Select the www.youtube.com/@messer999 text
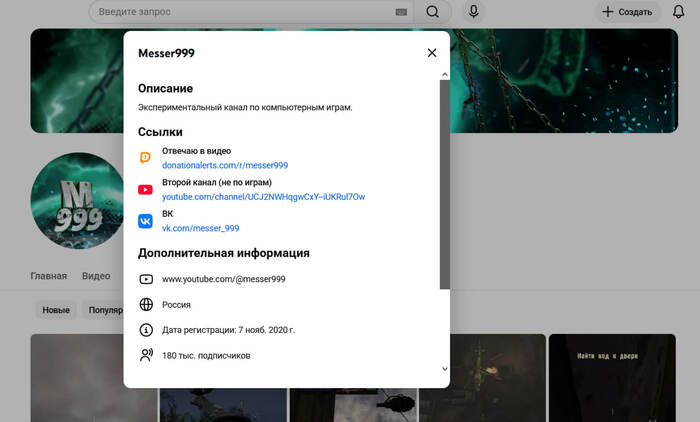This screenshot has height=422, width=700. coord(223,279)
